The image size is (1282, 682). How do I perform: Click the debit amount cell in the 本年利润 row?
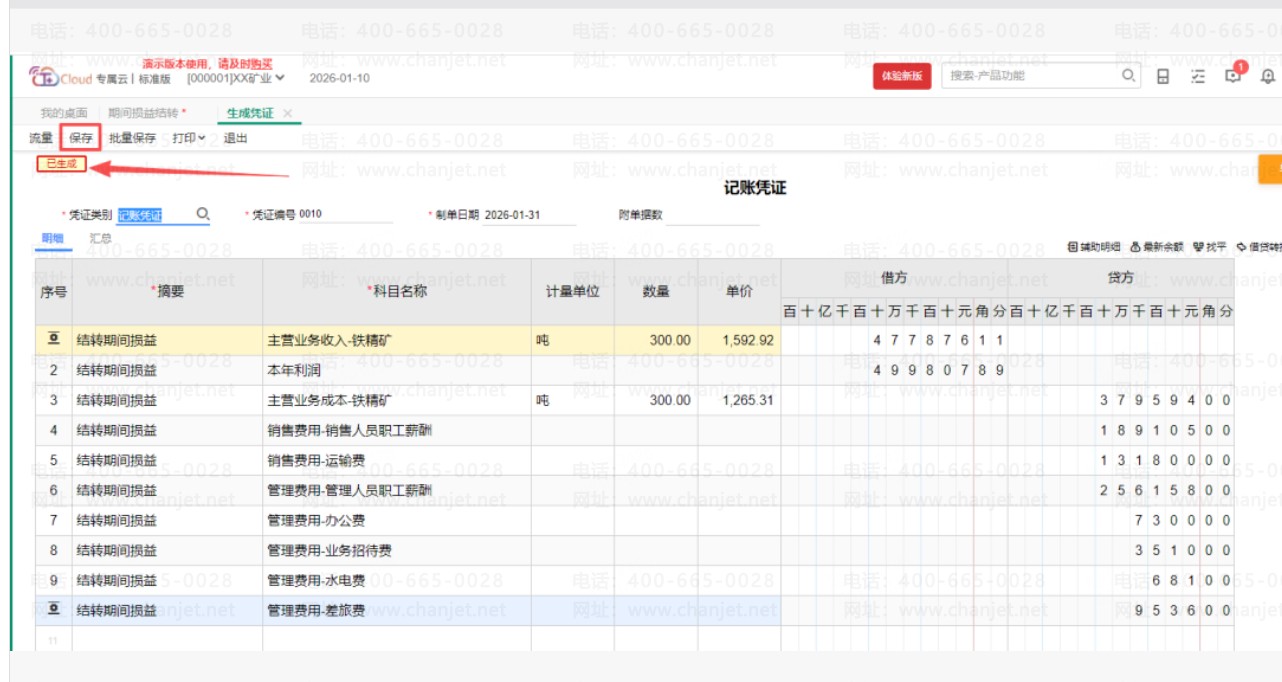[x=894, y=370]
